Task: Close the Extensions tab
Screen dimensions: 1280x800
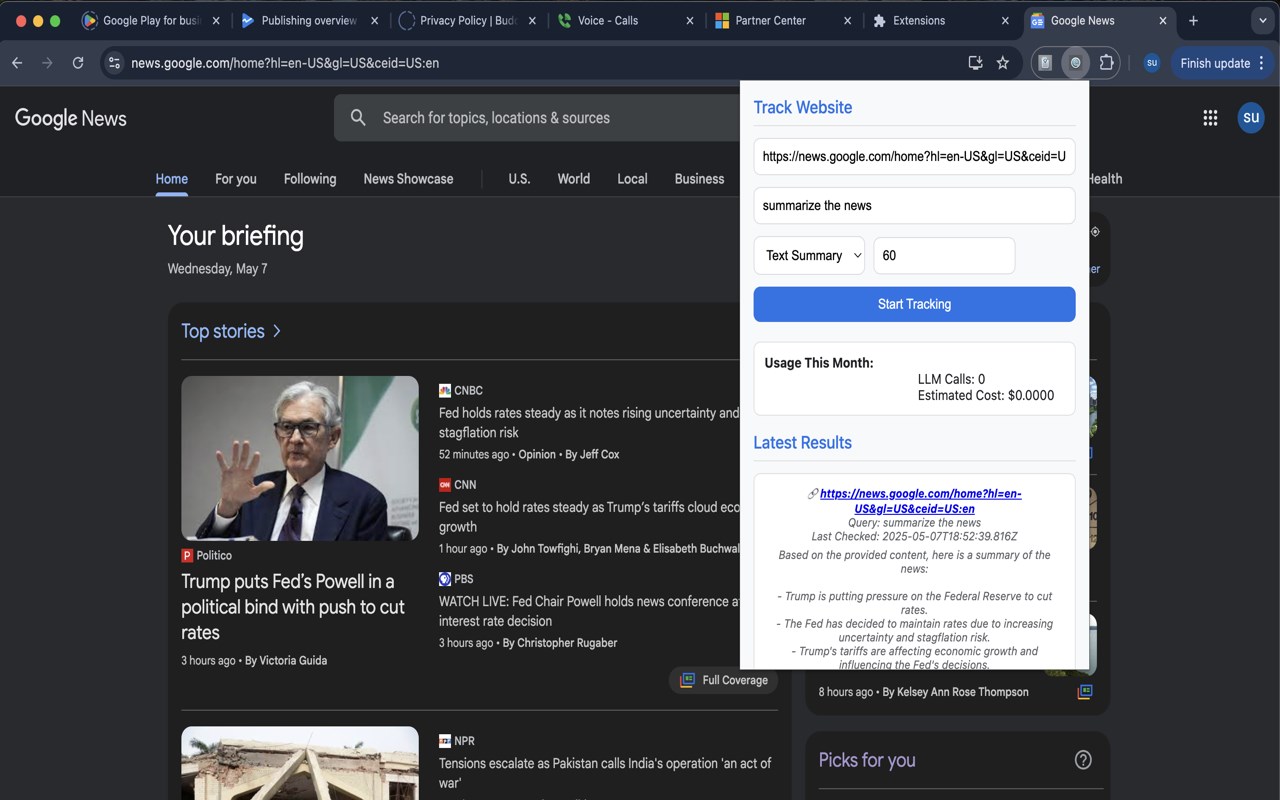Action: 1005,20
